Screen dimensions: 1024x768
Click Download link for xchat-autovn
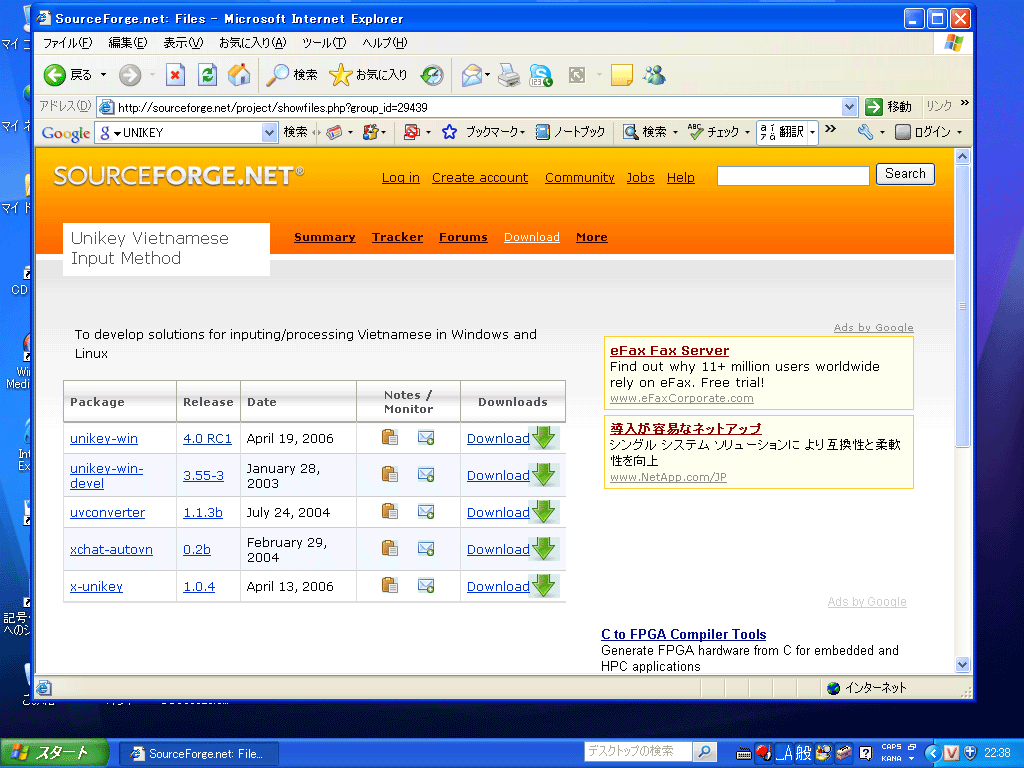click(498, 549)
